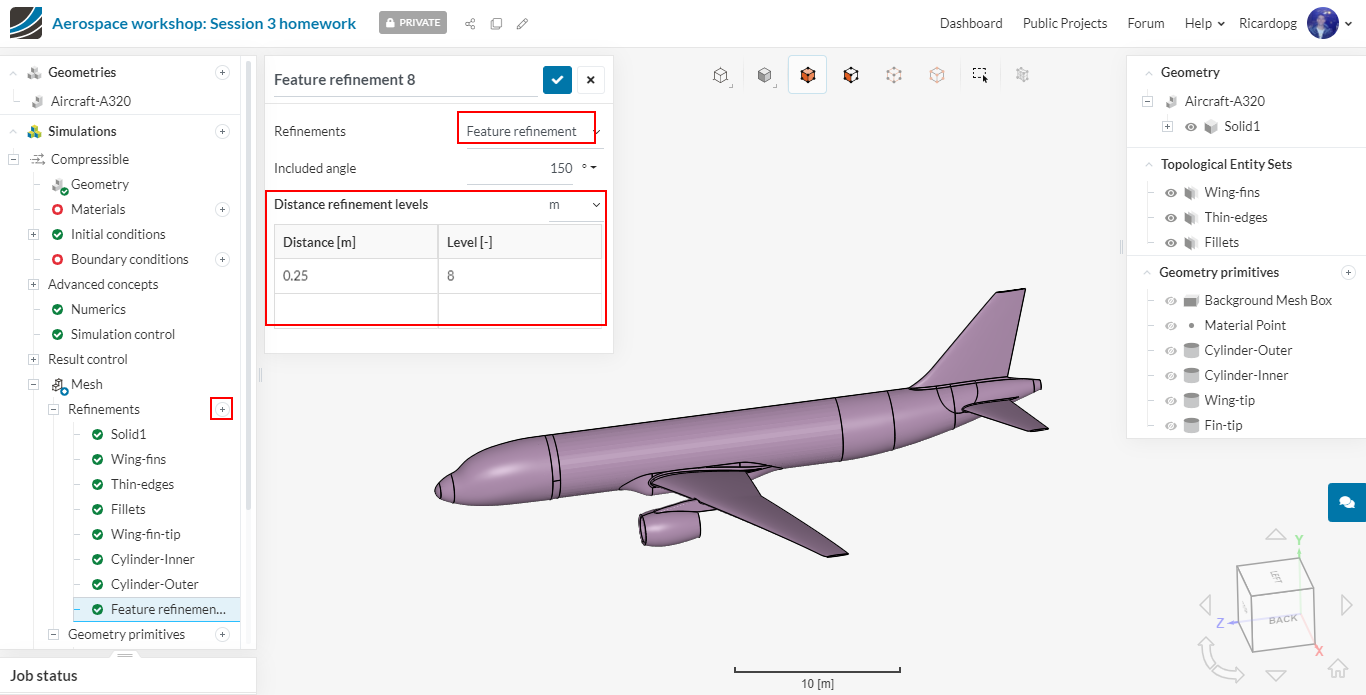The image size is (1366, 695).
Task: Open the included angle unit dropdown
Action: 589,168
